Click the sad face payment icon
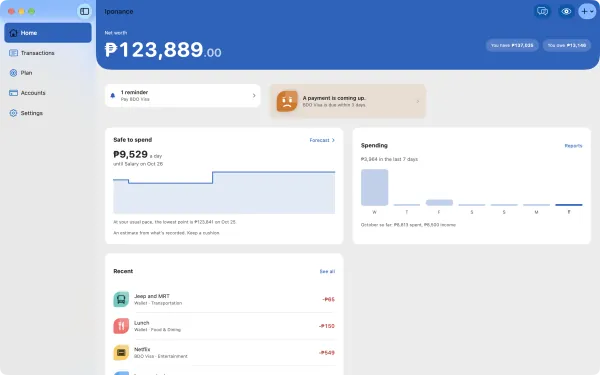The image size is (600, 375). [287, 101]
